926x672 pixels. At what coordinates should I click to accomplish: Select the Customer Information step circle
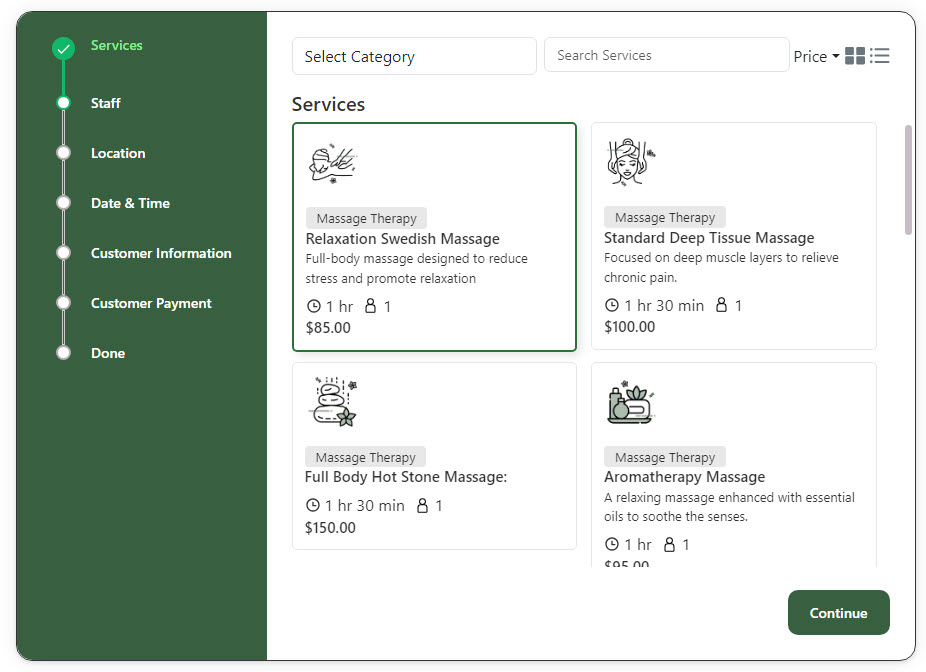pyautogui.click(x=64, y=253)
